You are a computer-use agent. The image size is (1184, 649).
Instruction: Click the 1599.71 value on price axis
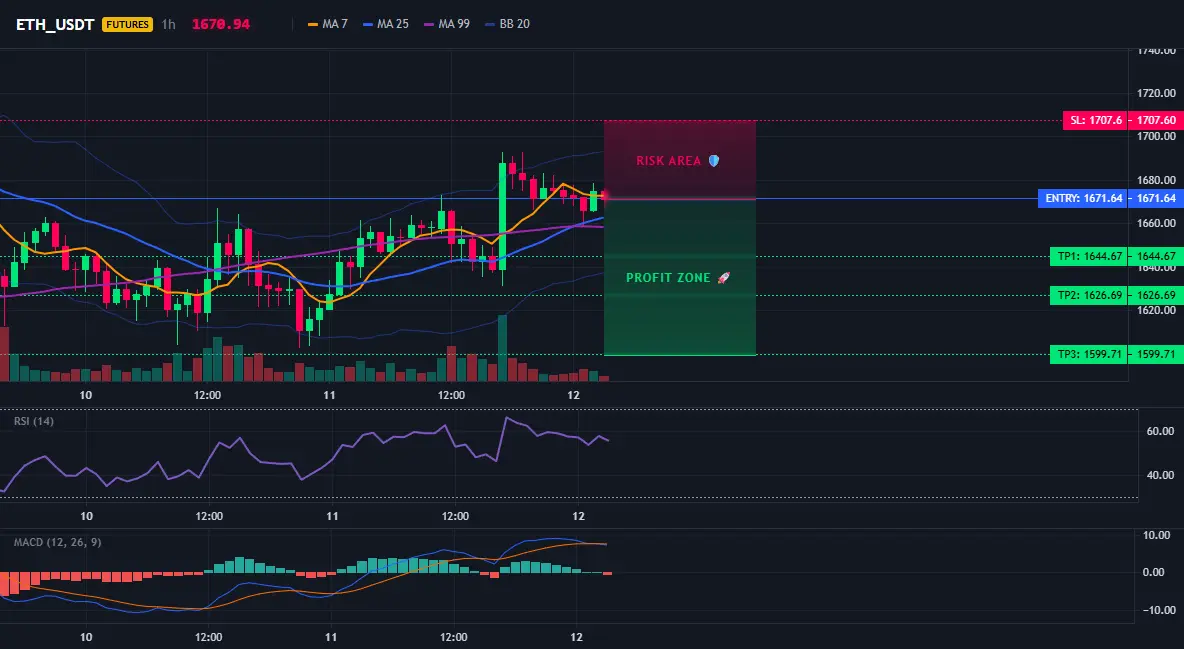[x=1156, y=354]
